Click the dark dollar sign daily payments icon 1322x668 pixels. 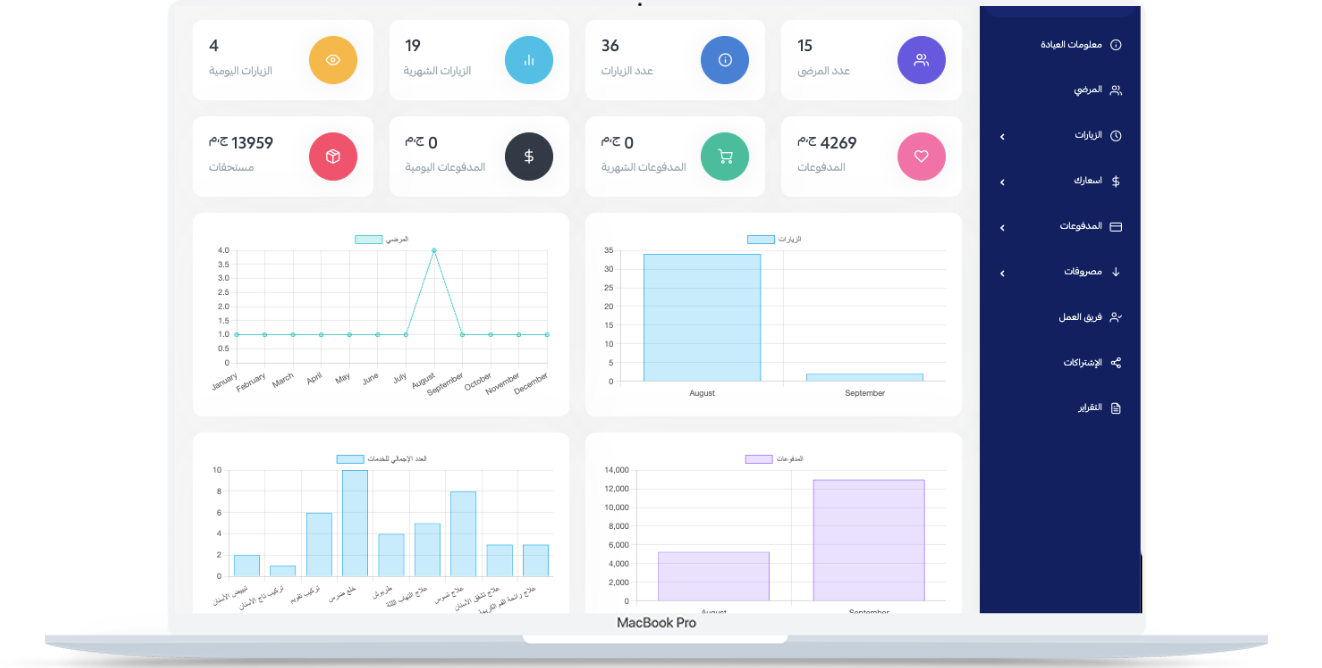click(x=529, y=157)
